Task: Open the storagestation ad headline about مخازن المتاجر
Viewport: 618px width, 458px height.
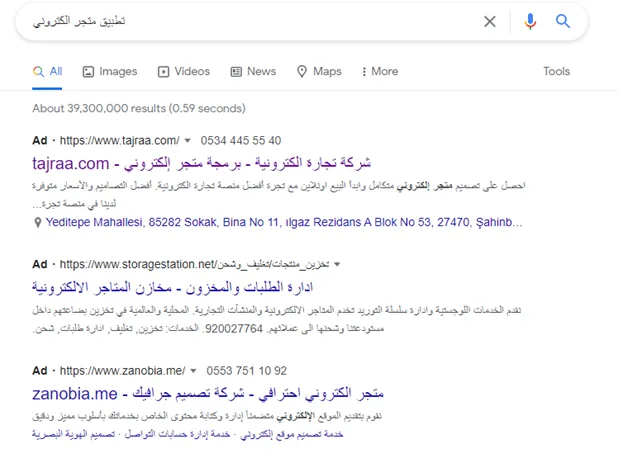Action: pos(173,287)
